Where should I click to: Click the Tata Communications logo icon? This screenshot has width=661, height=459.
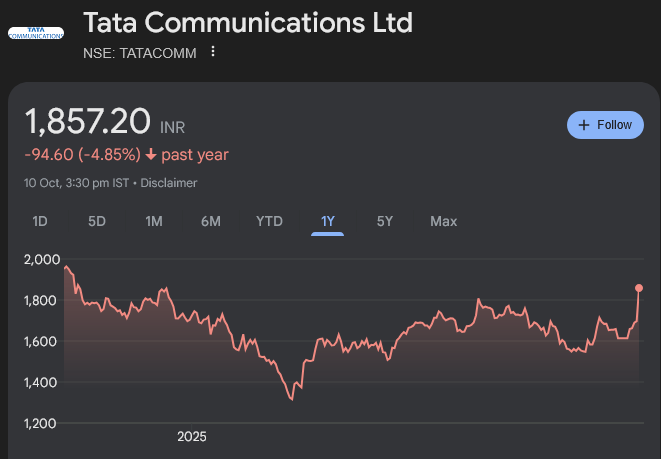tap(35, 33)
